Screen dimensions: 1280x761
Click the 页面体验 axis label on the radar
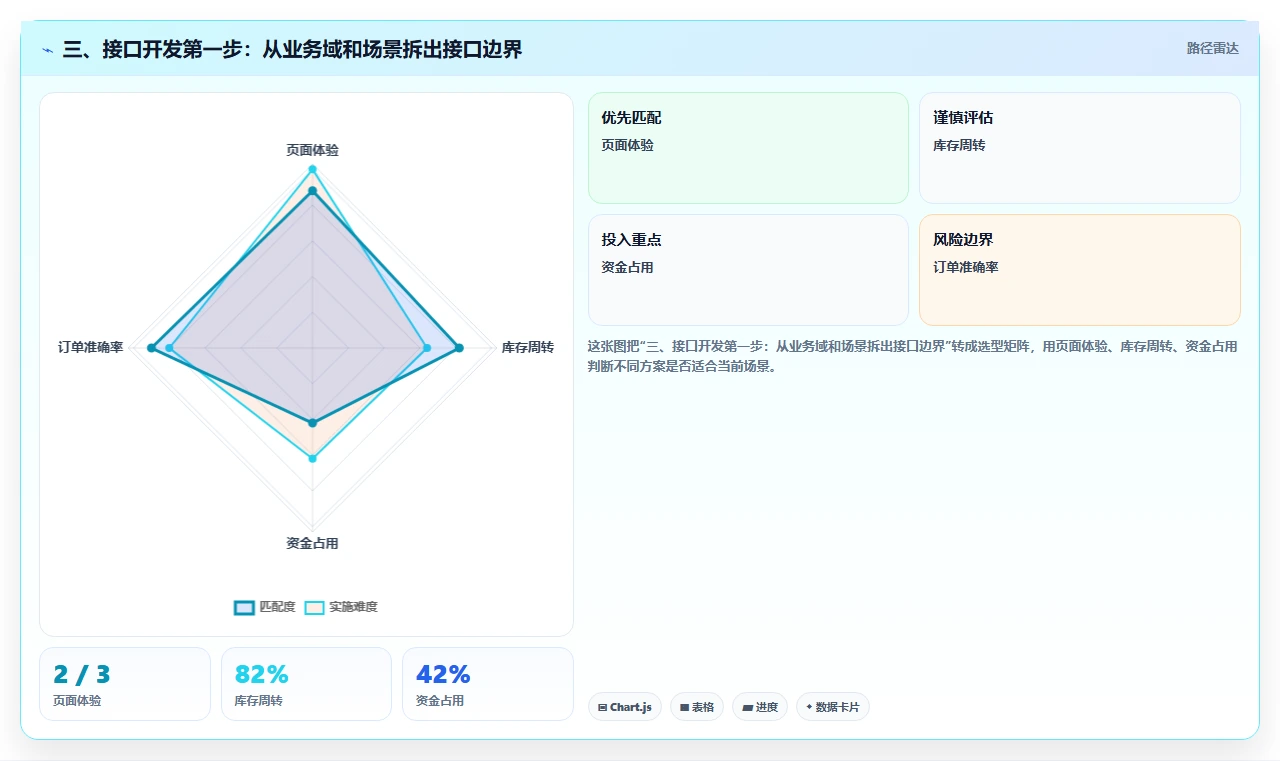pos(312,150)
